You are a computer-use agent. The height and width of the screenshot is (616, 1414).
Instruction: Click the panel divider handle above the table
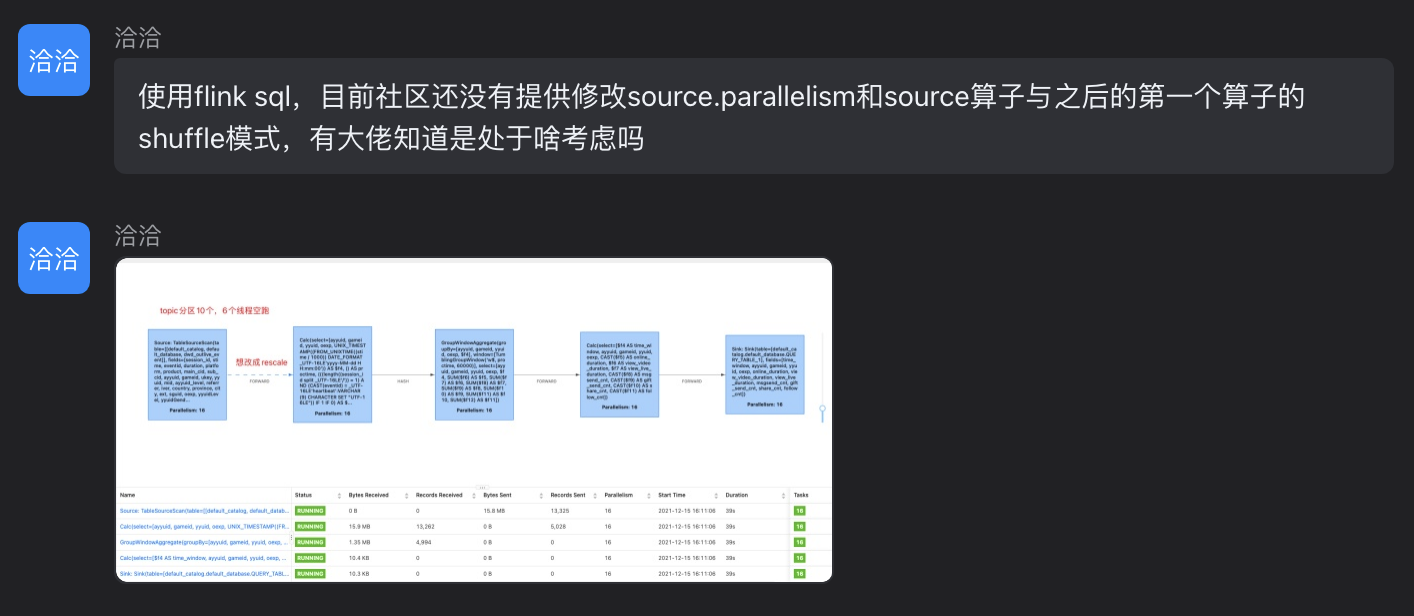(x=482, y=487)
